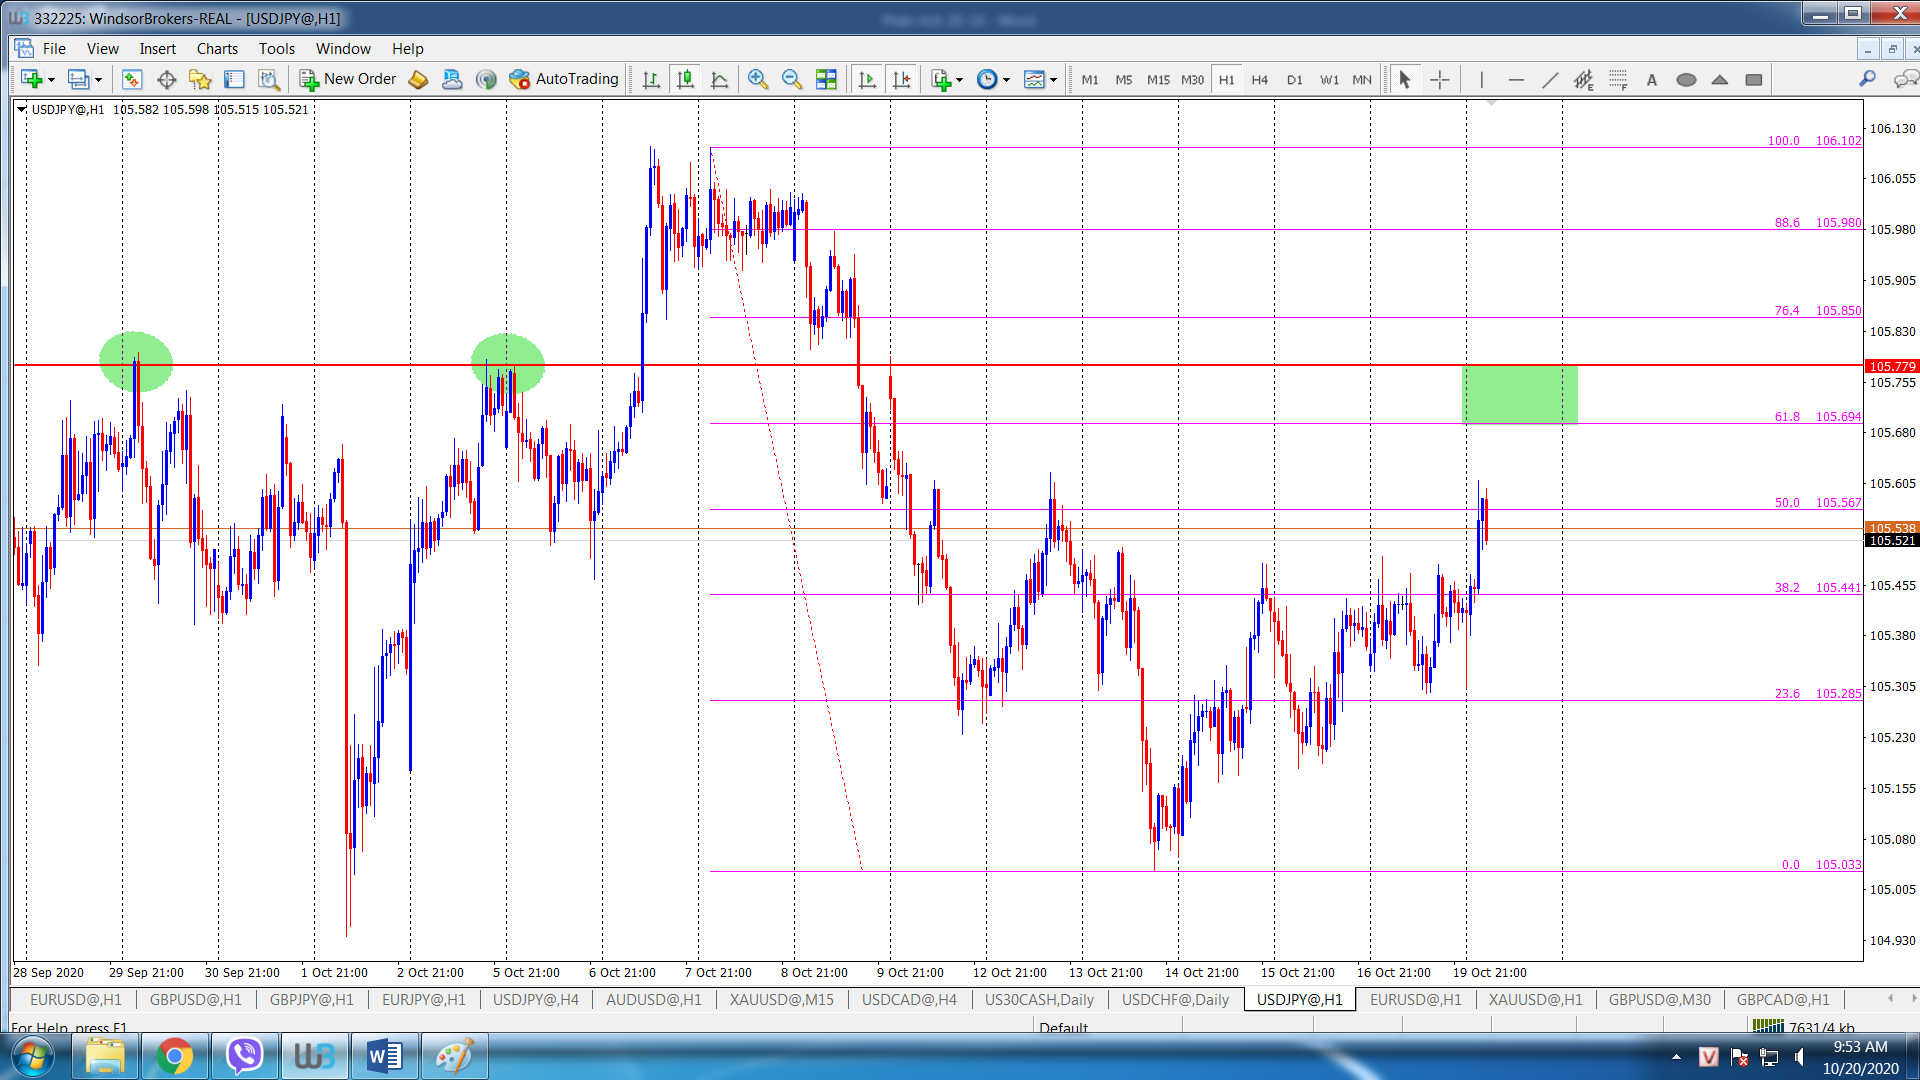Select the equidistant channel tool
This screenshot has width=1920, height=1080.
1584,79
